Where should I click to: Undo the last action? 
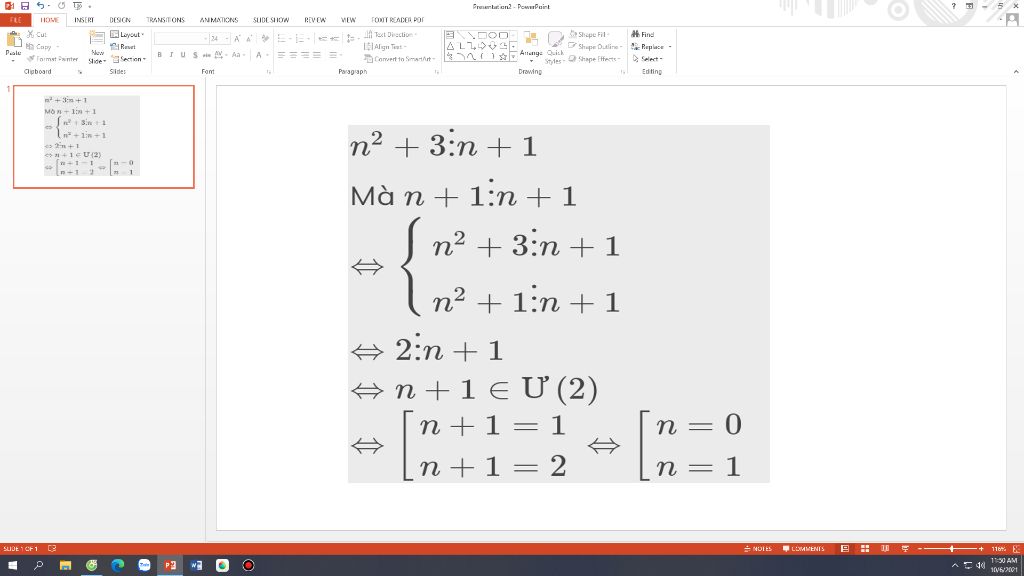(40, 6)
